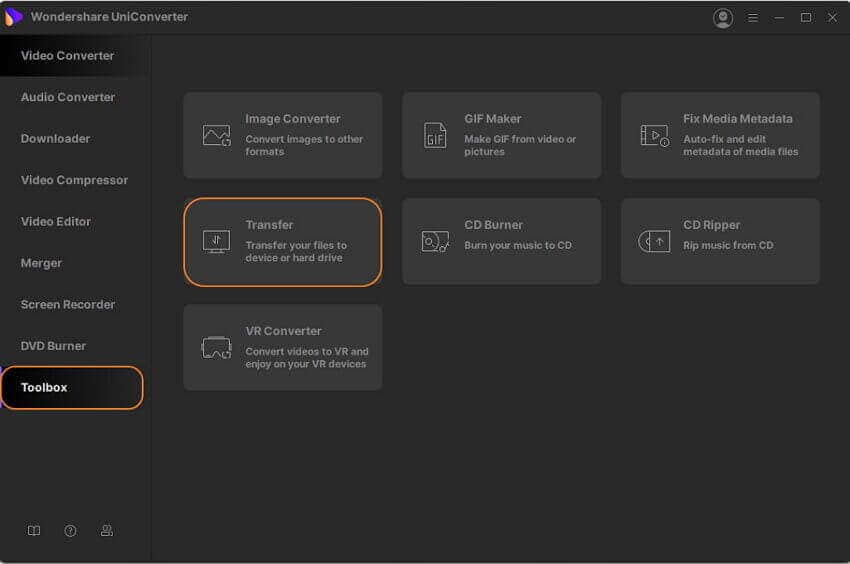Click the GIF Maker icon
This screenshot has width=850, height=564.
[x=435, y=135]
